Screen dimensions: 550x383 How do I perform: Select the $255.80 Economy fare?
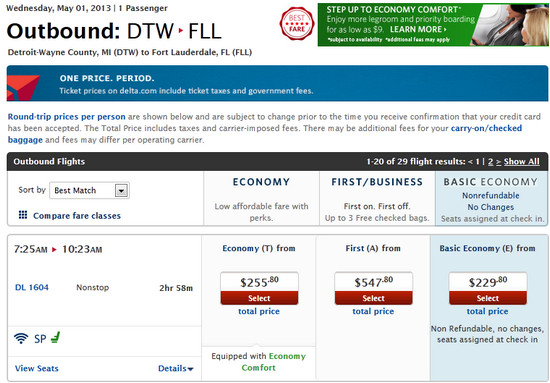259,298
